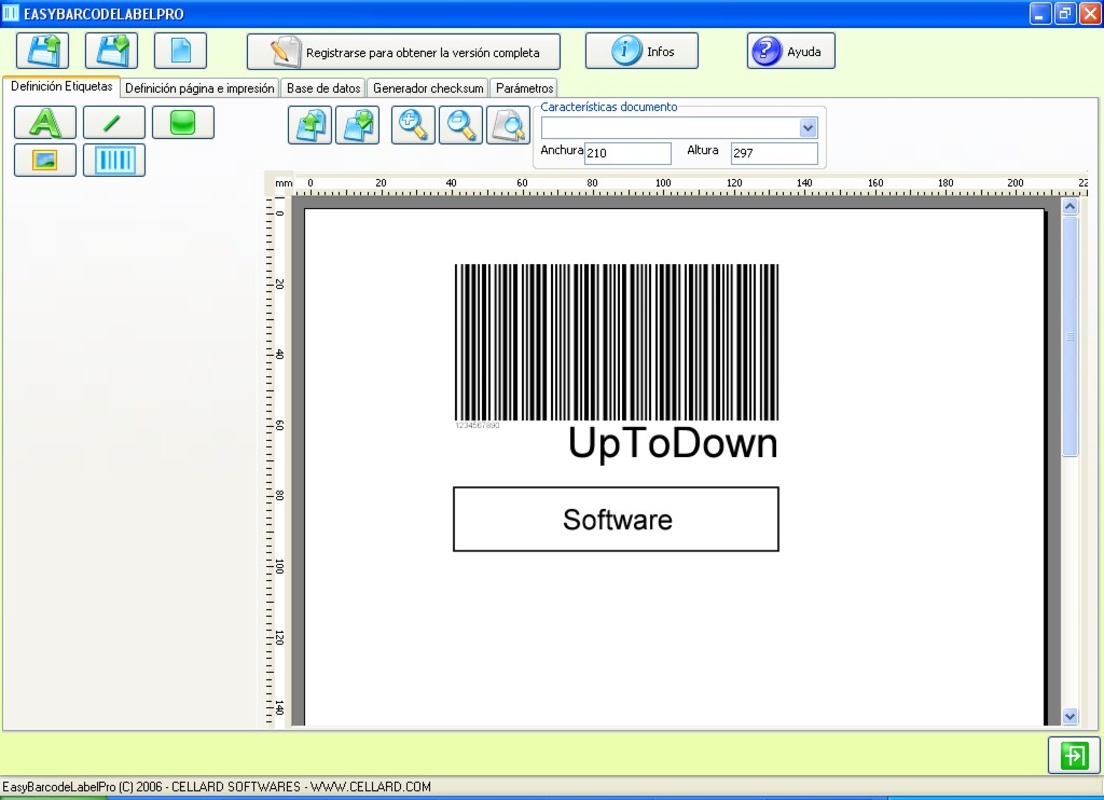Viewport: 1104px width, 800px height.
Task: Open Generador checksum tab
Action: point(428,88)
